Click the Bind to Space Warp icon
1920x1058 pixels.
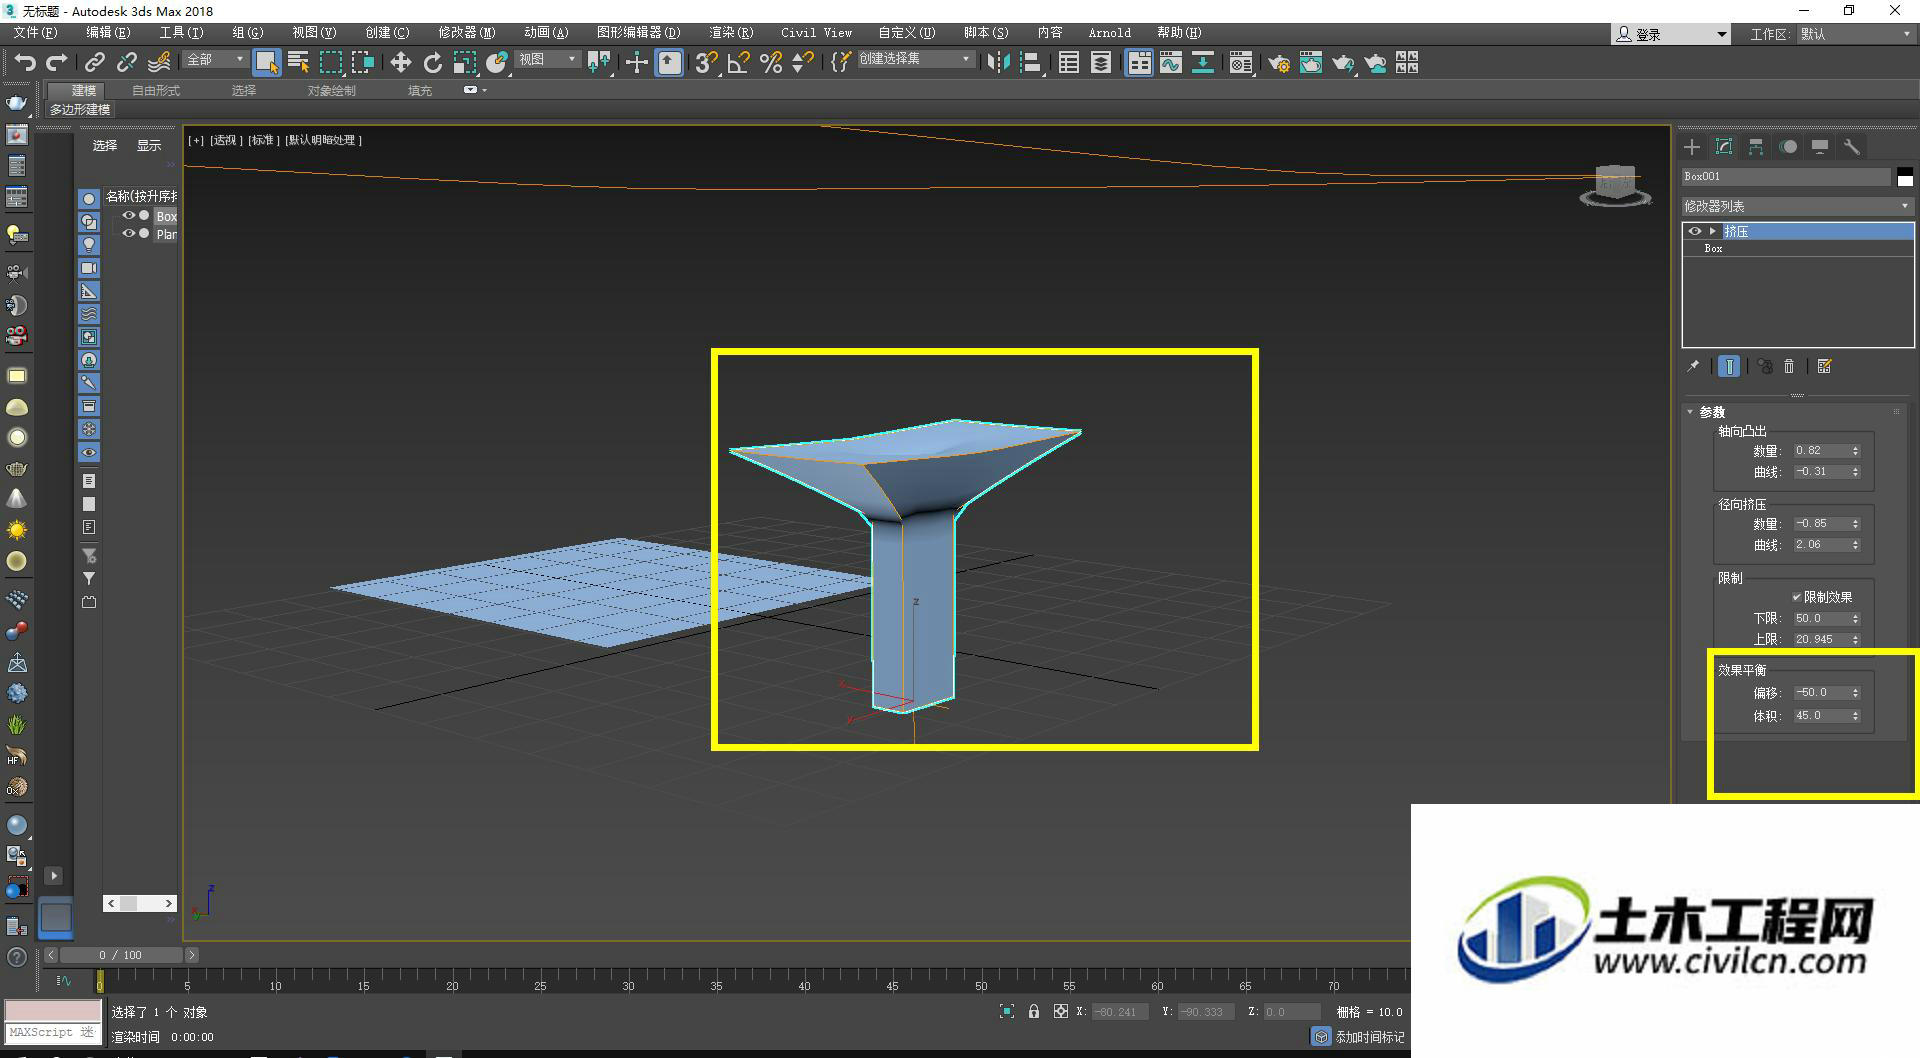click(x=159, y=63)
